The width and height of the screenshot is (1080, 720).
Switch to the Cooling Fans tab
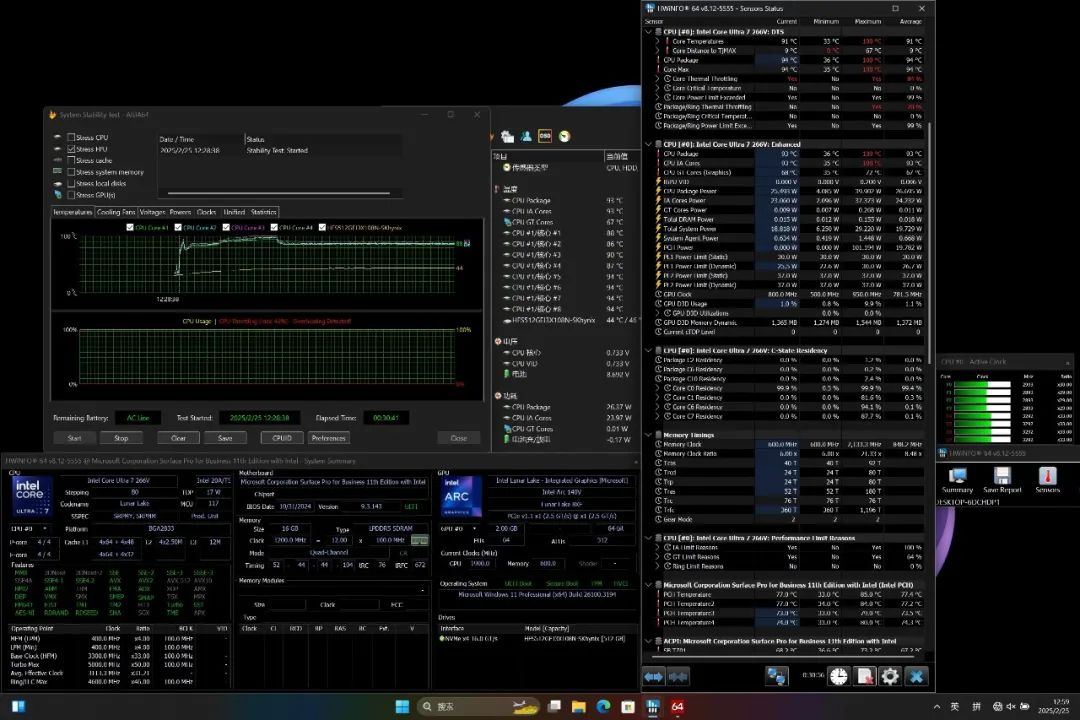pos(116,212)
